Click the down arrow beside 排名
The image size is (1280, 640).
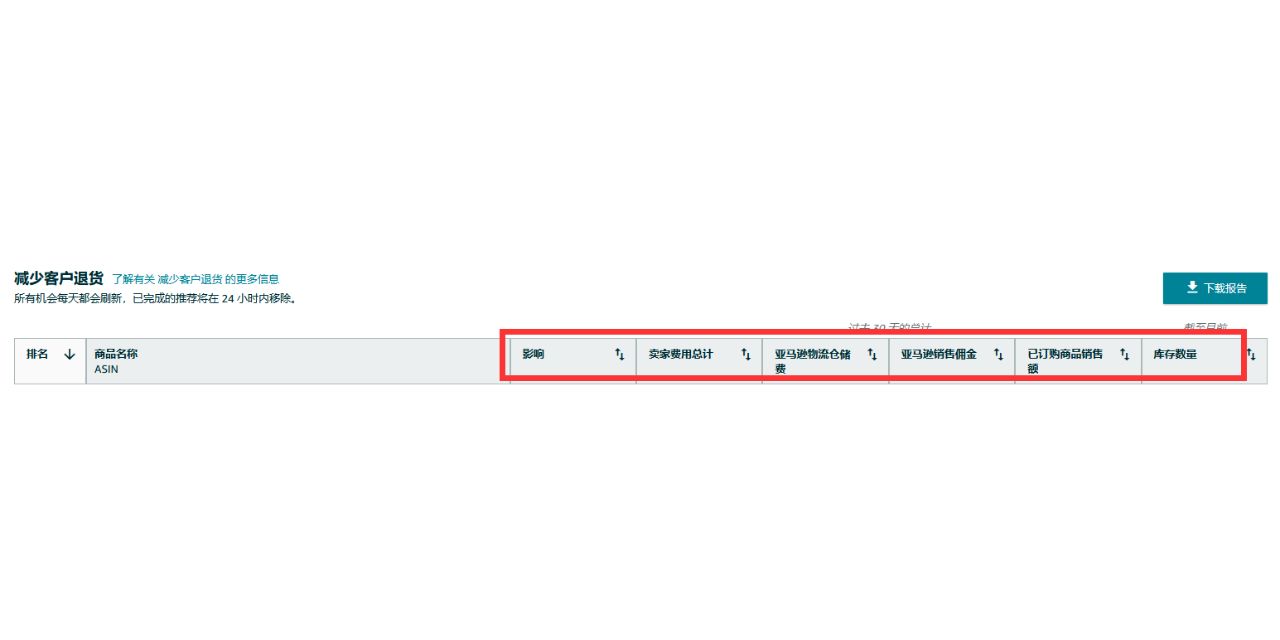[69, 354]
